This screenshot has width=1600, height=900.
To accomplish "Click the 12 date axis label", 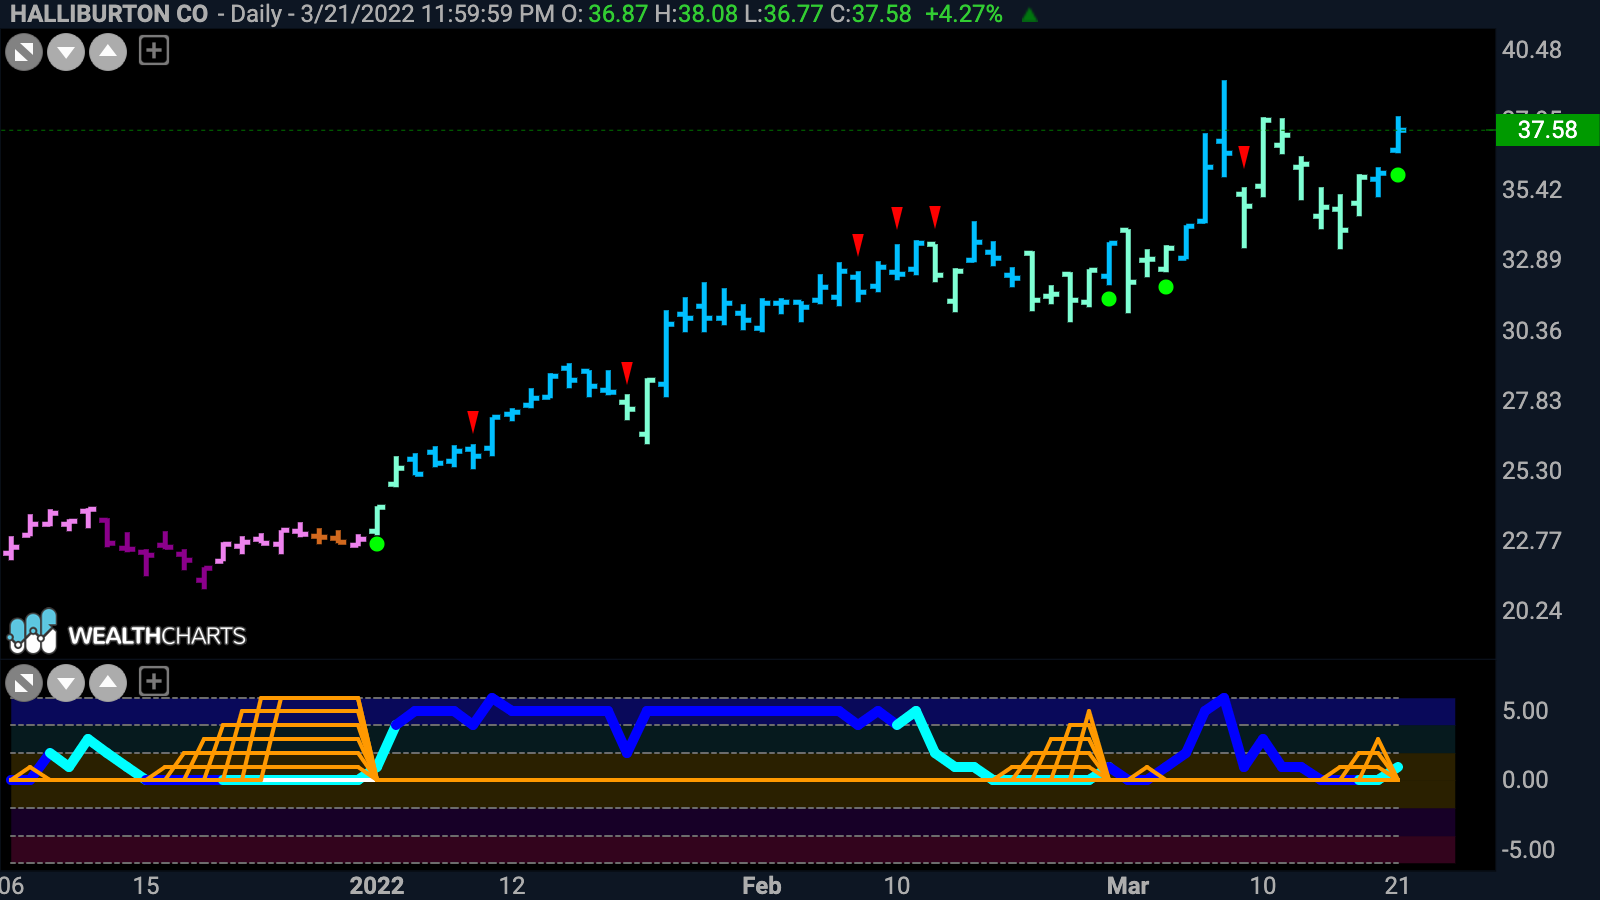I will tap(512, 886).
